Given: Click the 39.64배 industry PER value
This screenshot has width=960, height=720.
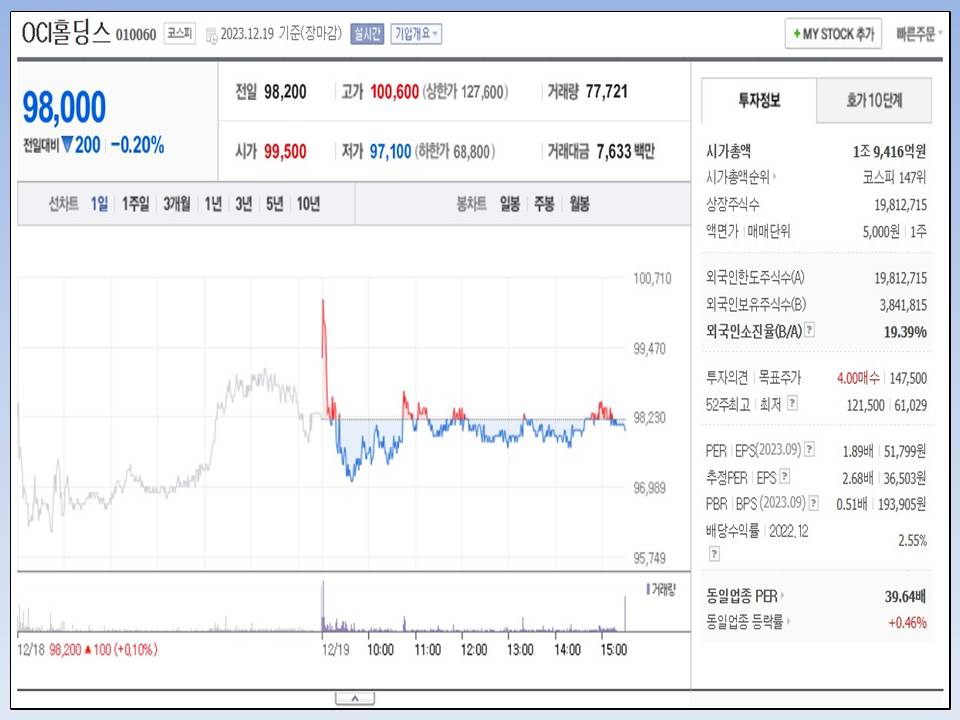Looking at the screenshot, I should click(x=905, y=596).
